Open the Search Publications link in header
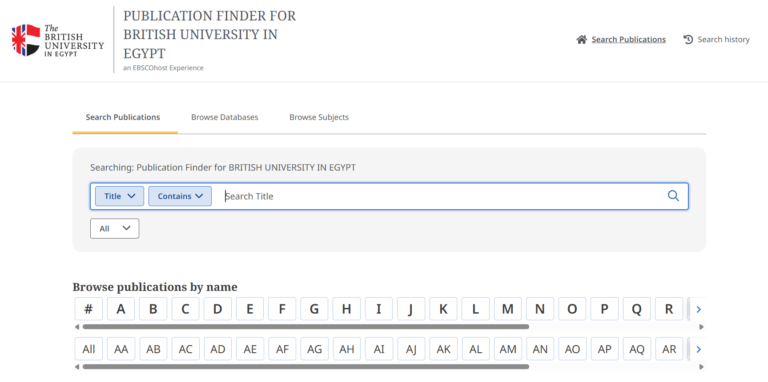This screenshot has height=382, width=768. coord(628,40)
